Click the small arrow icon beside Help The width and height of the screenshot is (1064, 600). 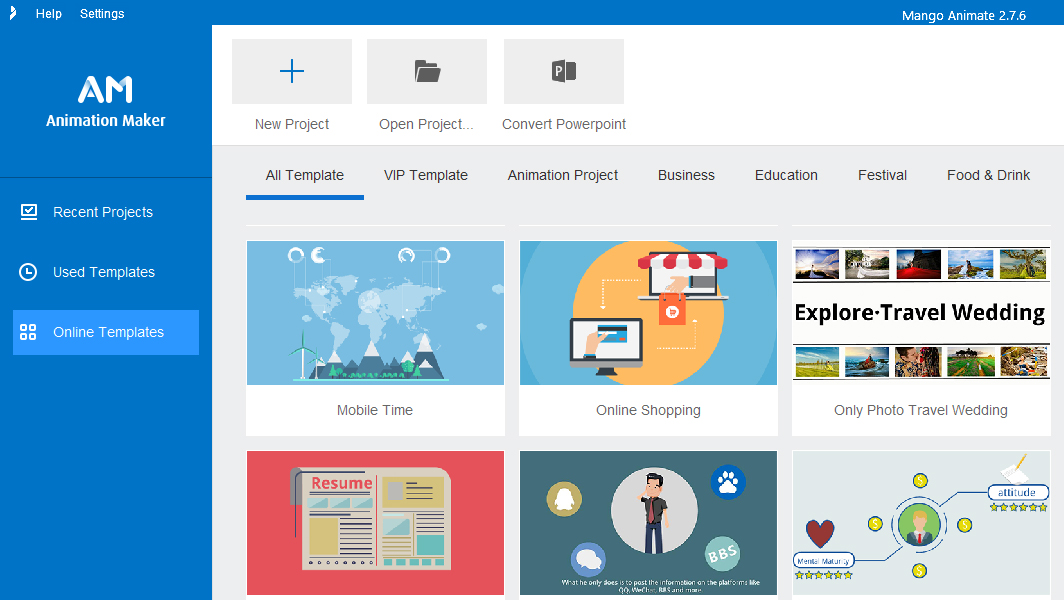[x=13, y=13]
